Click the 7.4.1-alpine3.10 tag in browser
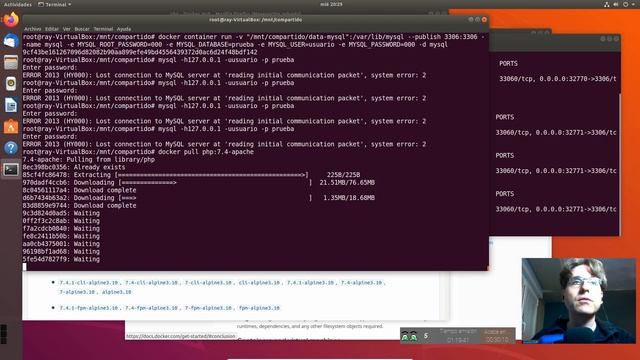The height and width of the screenshot is (360, 640). tap(310, 282)
